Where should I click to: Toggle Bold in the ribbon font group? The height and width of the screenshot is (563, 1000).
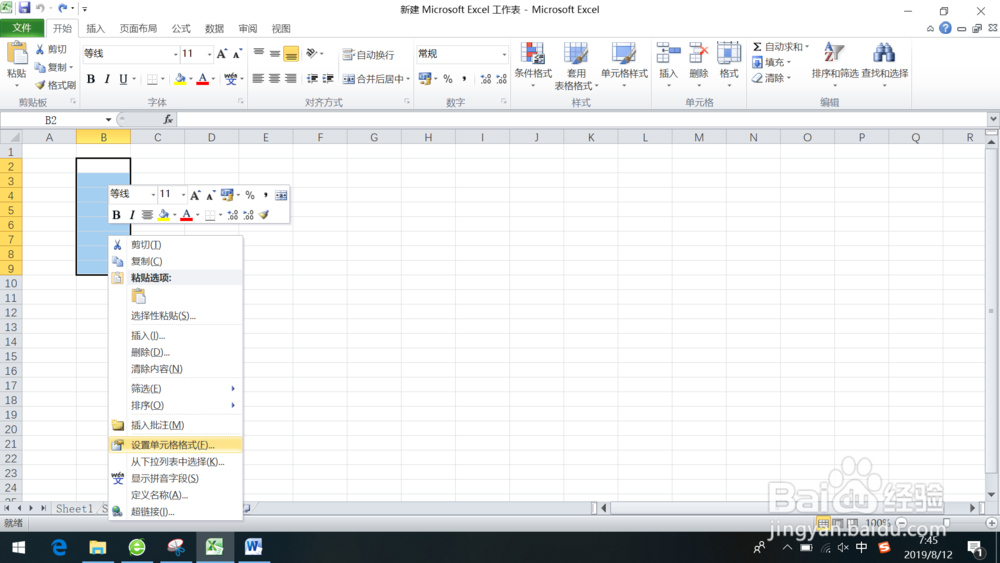[x=91, y=79]
